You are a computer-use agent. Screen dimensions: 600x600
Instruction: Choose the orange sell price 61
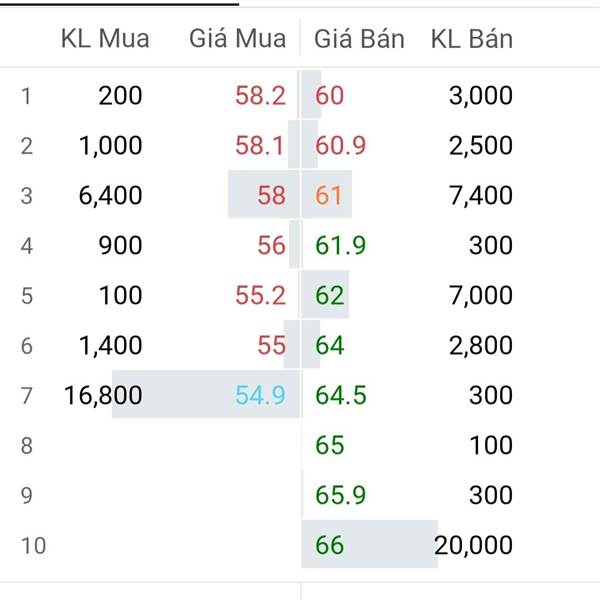328,195
